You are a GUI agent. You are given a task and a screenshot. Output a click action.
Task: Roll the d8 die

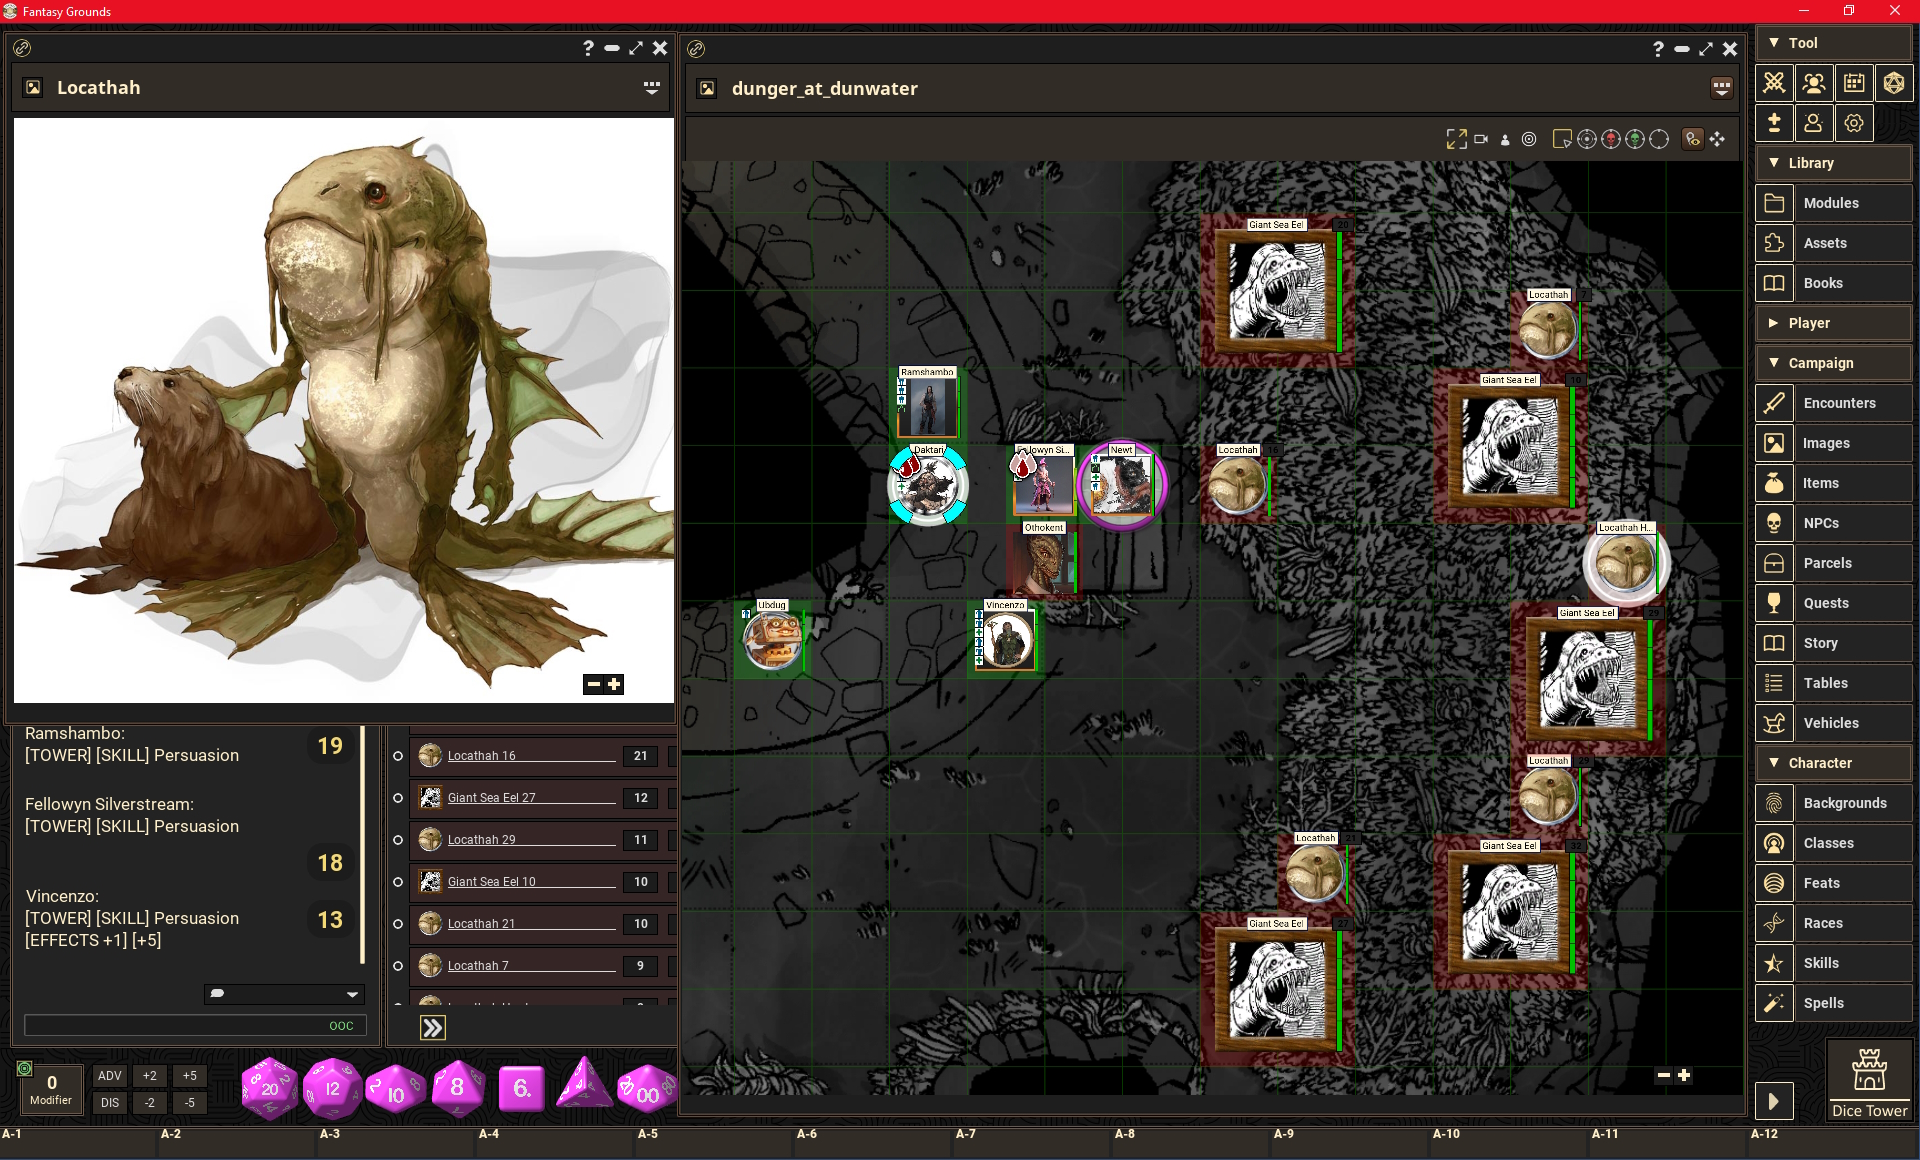pos(457,1087)
